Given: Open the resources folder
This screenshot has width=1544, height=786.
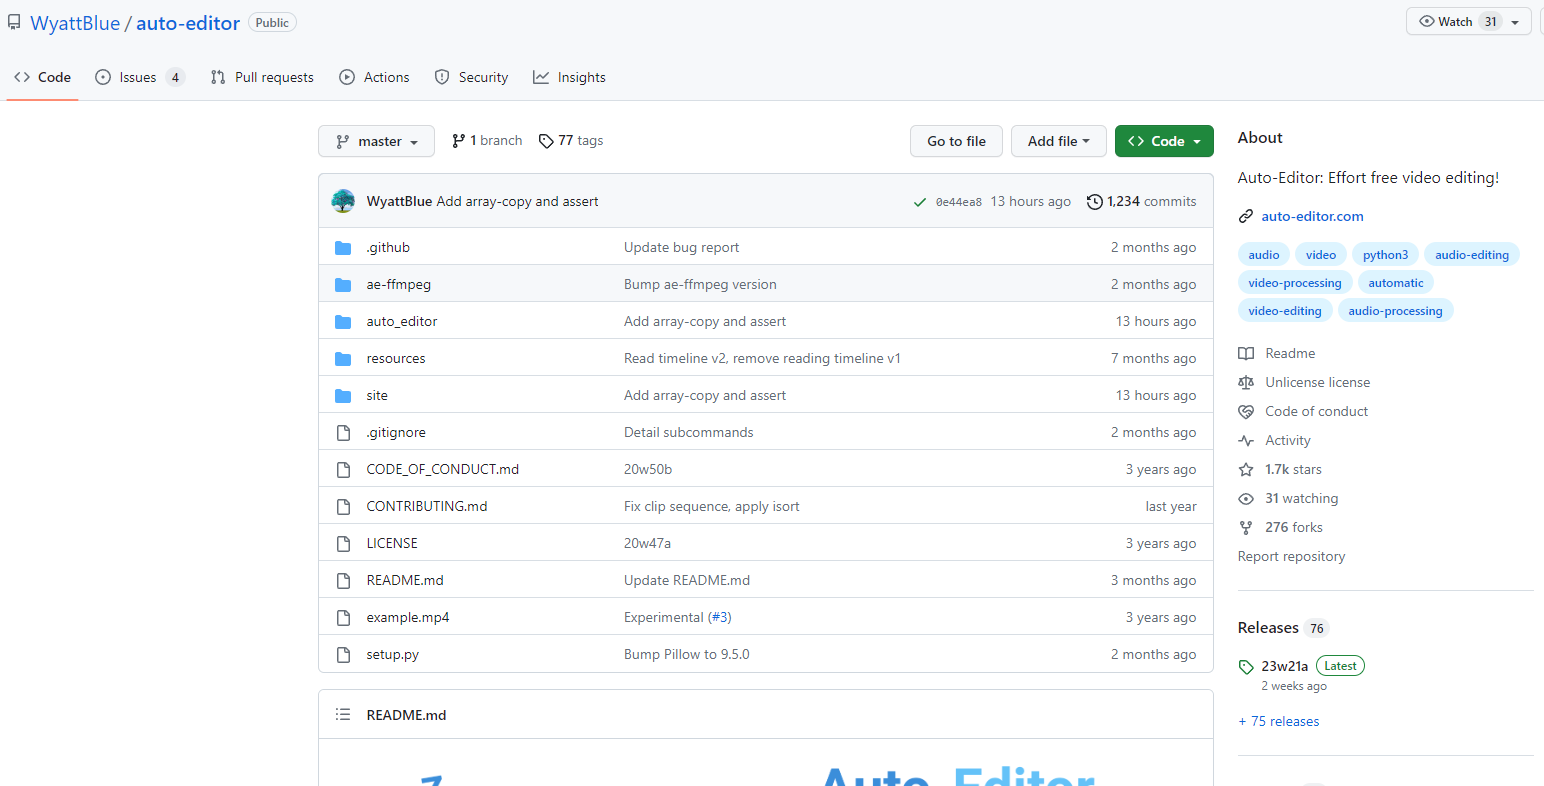Looking at the screenshot, I should click(x=396, y=358).
